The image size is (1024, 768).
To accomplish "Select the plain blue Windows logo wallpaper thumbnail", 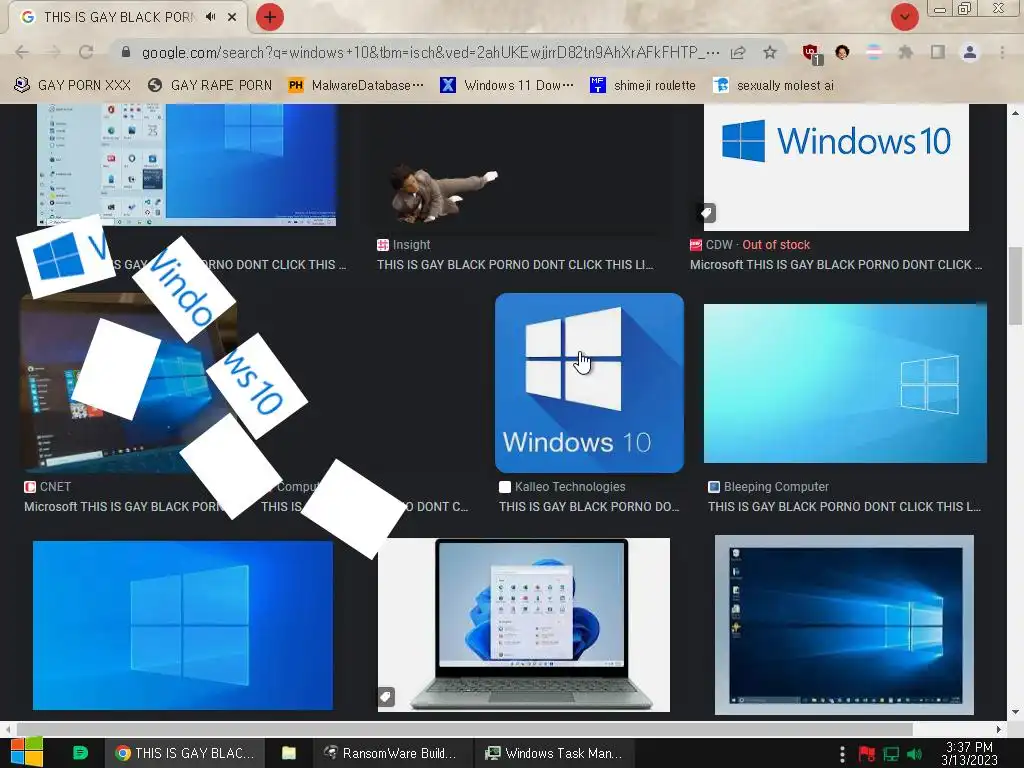I will point(183,625).
